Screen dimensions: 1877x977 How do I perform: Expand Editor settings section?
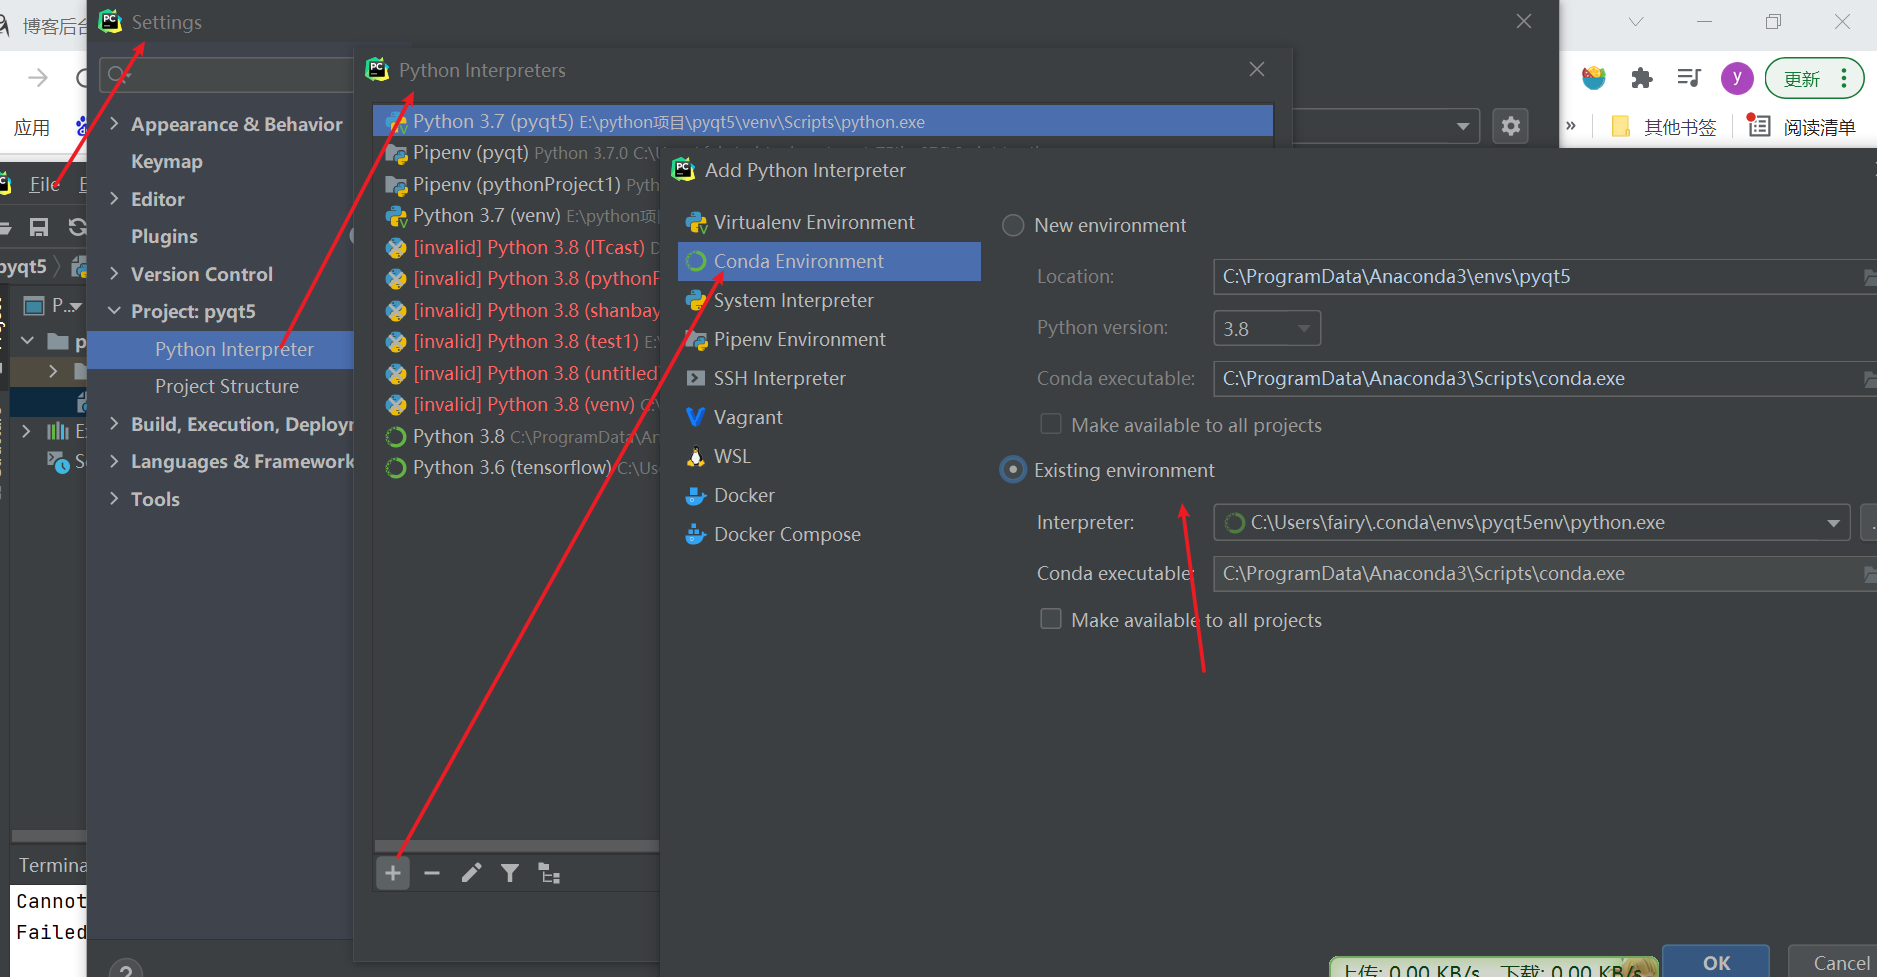tap(114, 199)
